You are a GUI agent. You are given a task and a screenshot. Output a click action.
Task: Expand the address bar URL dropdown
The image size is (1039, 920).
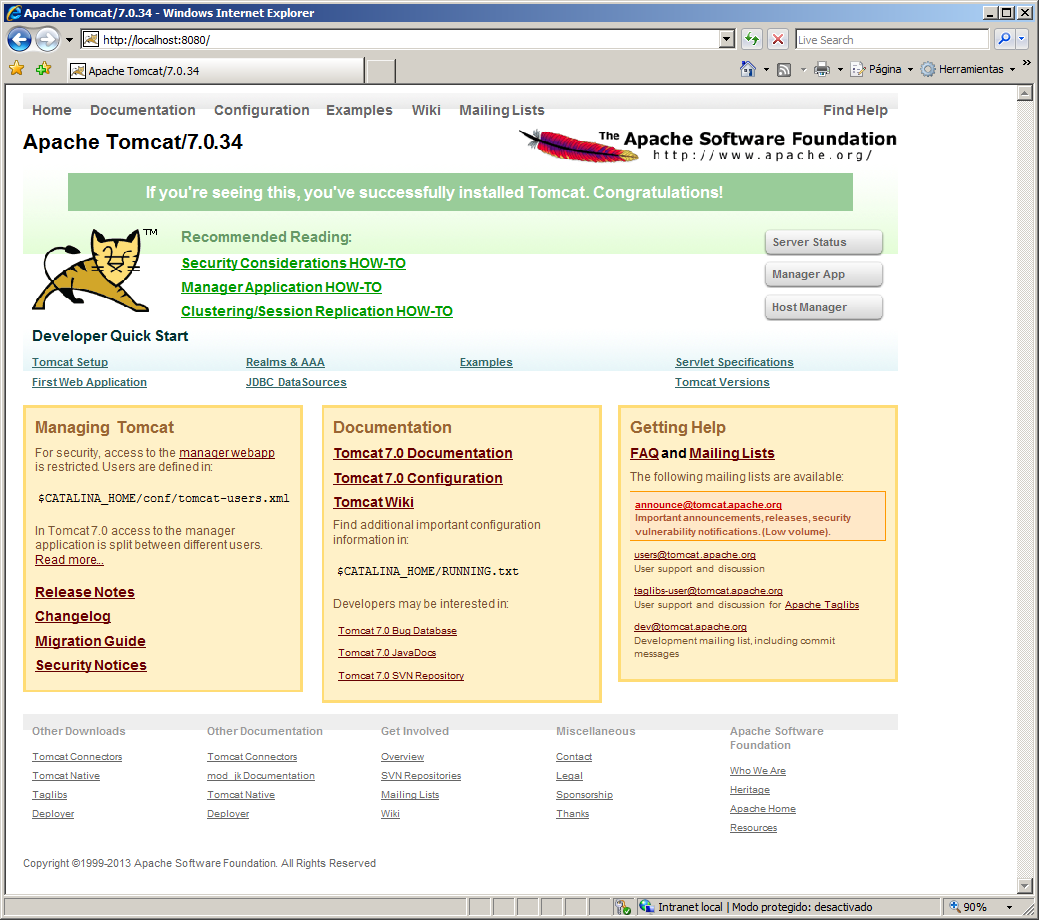pos(727,40)
